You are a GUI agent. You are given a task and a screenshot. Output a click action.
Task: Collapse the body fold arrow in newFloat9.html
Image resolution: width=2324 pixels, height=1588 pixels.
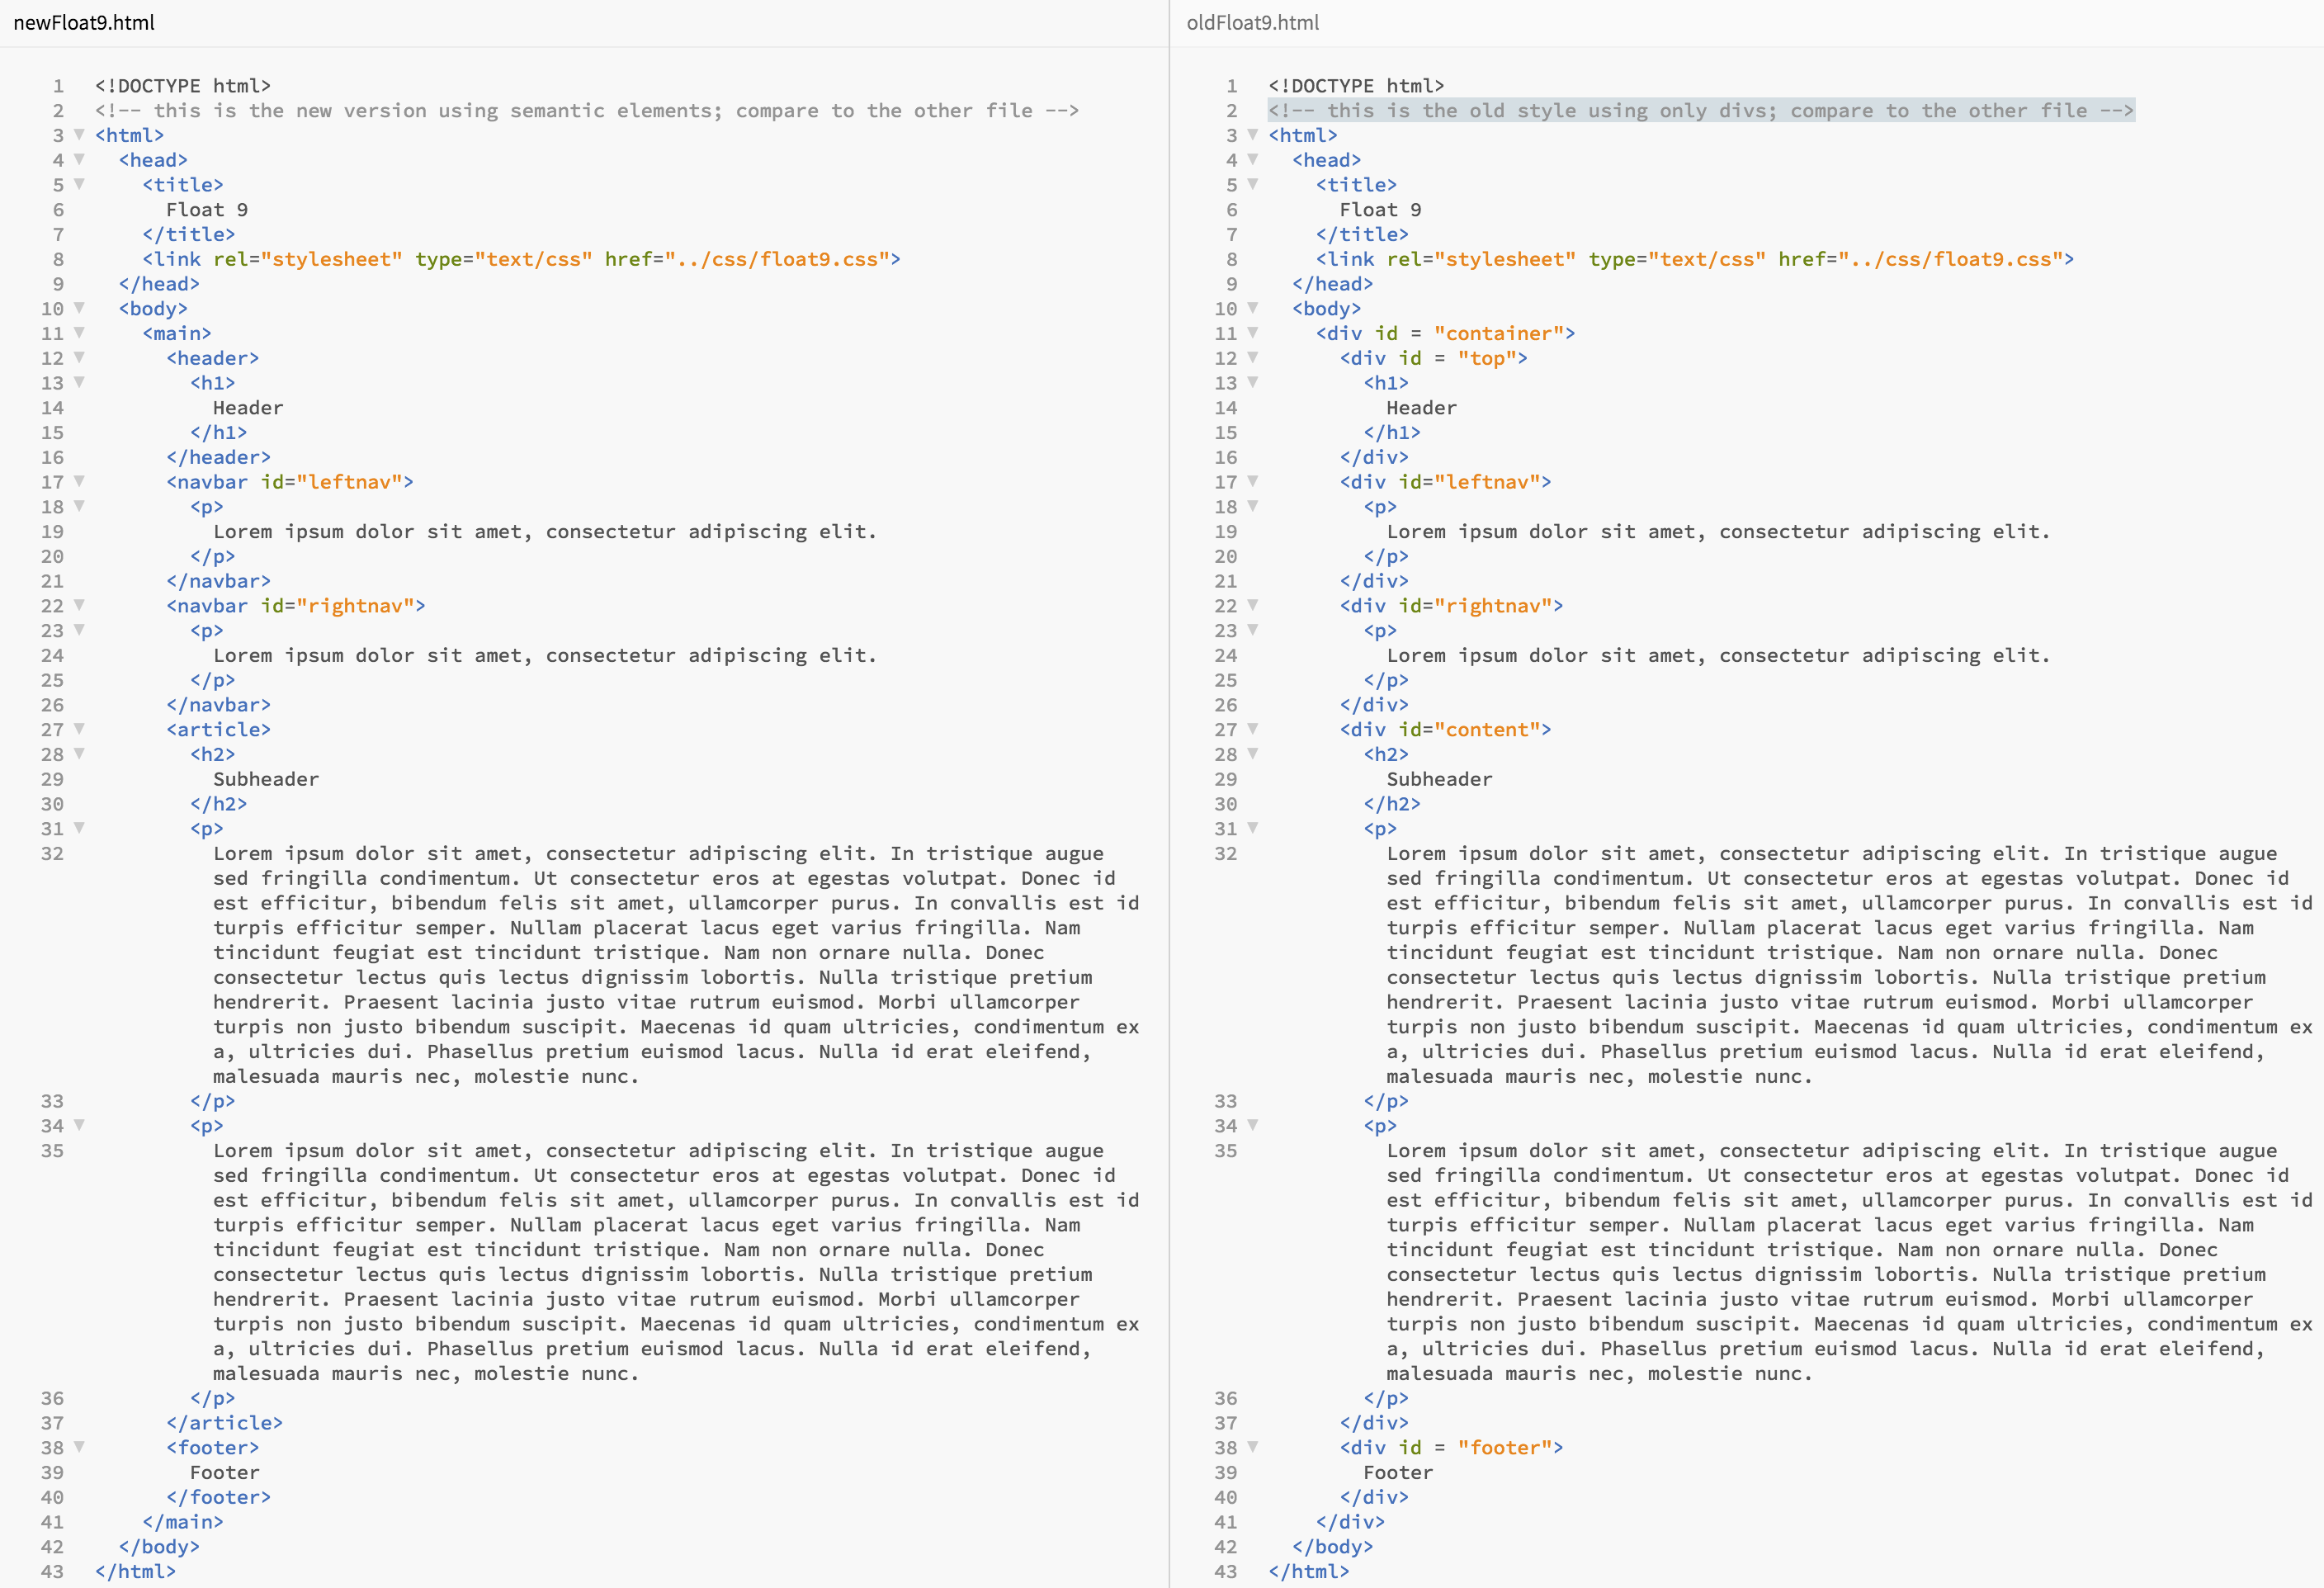coord(79,308)
